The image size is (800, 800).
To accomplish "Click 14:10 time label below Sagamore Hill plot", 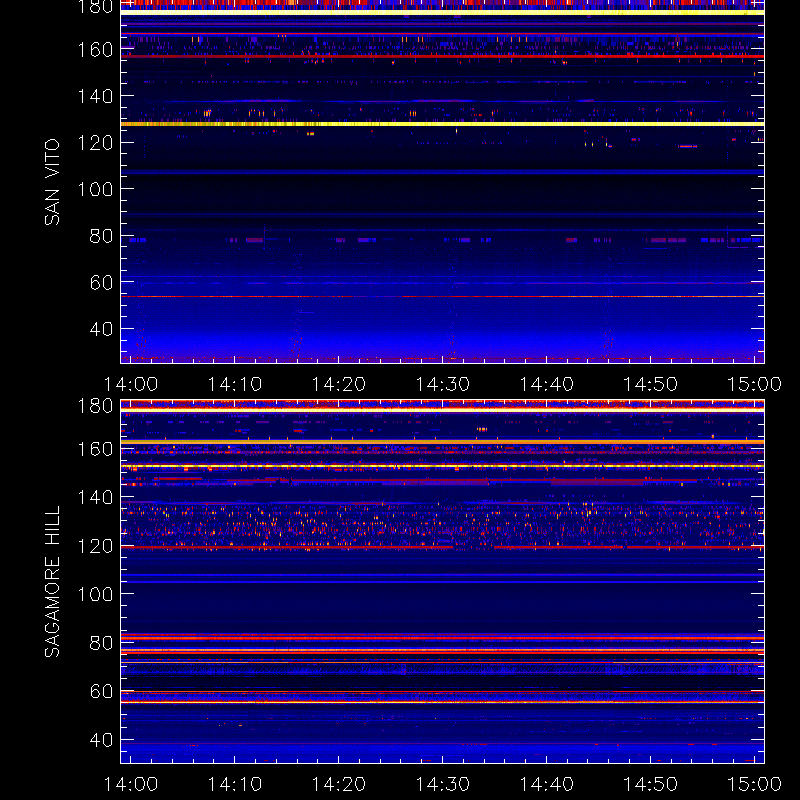I will pyautogui.click(x=235, y=784).
